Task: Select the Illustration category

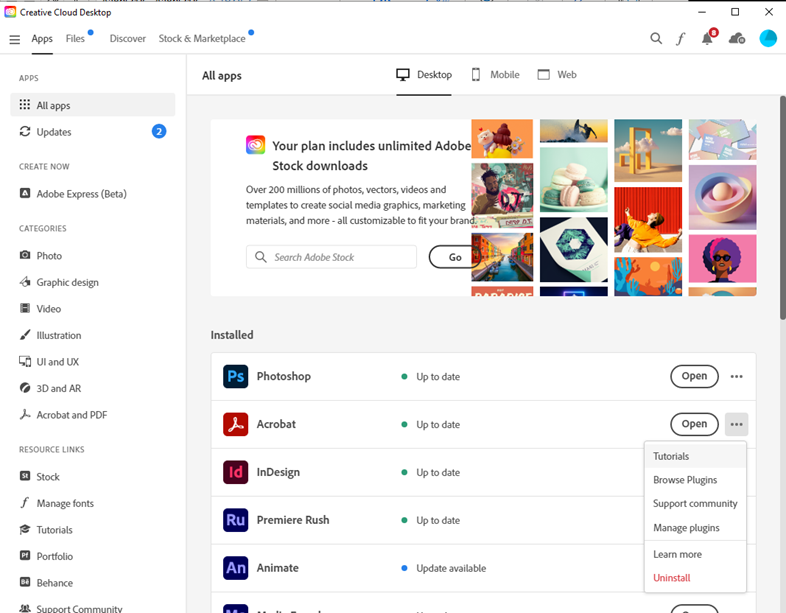Action: click(50, 335)
